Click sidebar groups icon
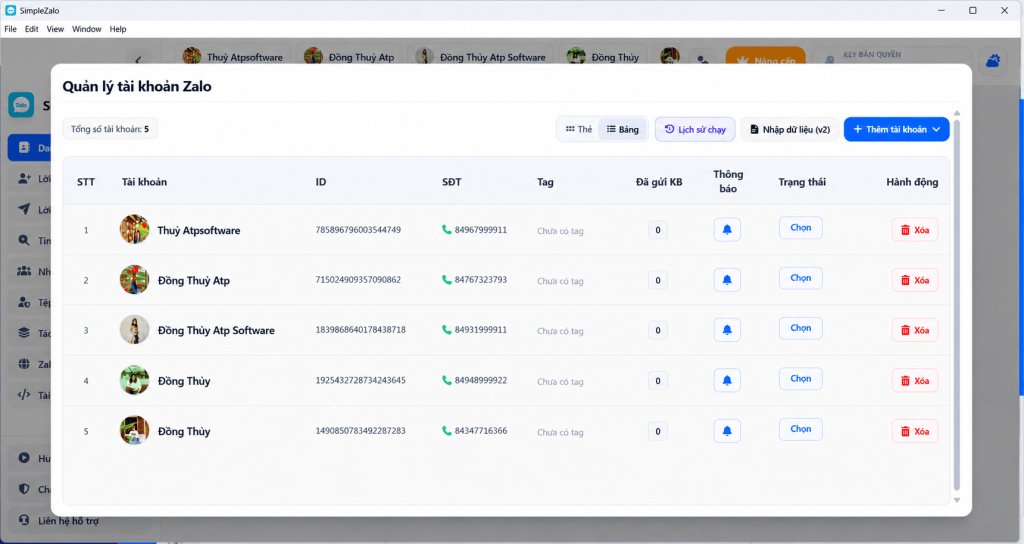 point(24,270)
